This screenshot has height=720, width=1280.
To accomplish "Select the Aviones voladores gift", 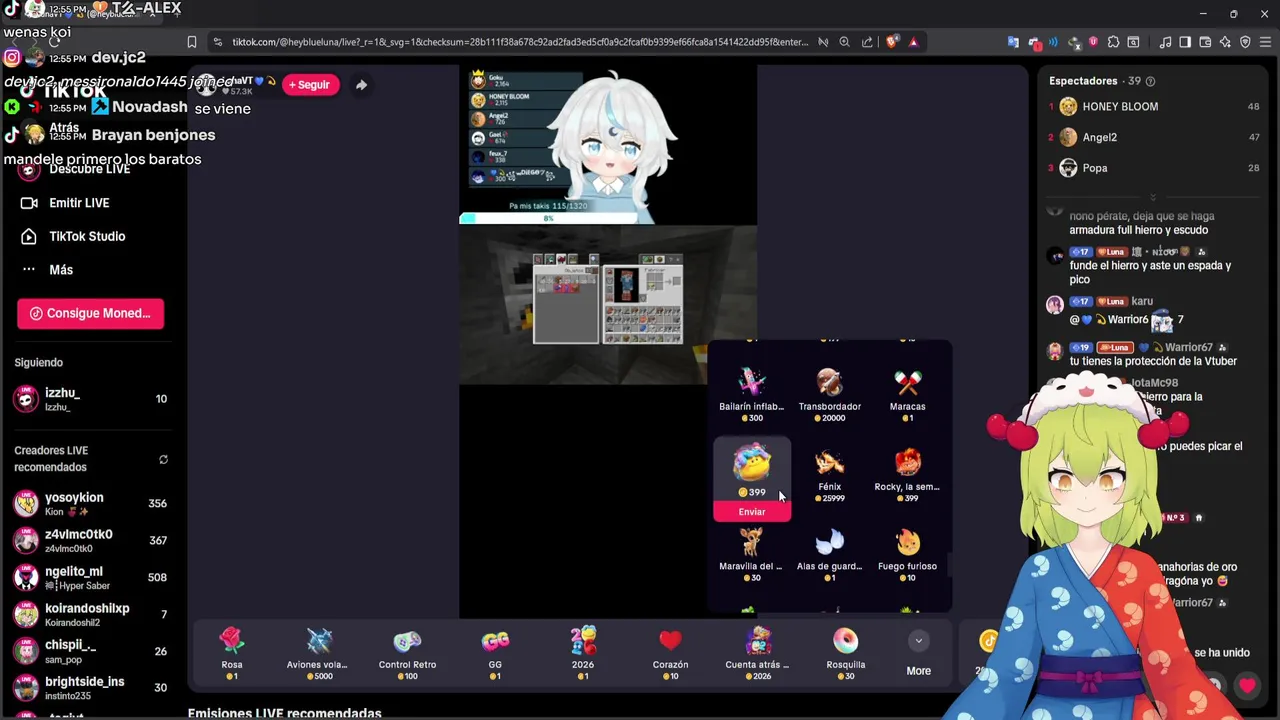I will click(x=319, y=654).
